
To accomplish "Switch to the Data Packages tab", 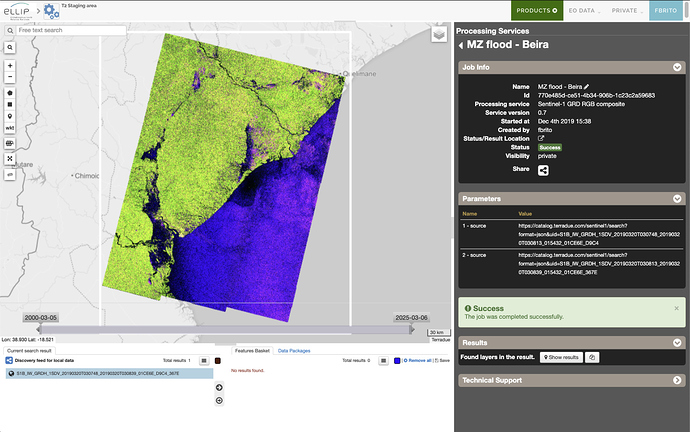I will coord(294,351).
